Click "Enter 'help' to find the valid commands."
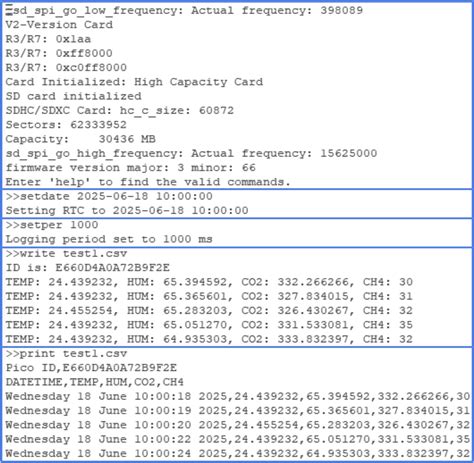The image size is (474, 463). 148,182
